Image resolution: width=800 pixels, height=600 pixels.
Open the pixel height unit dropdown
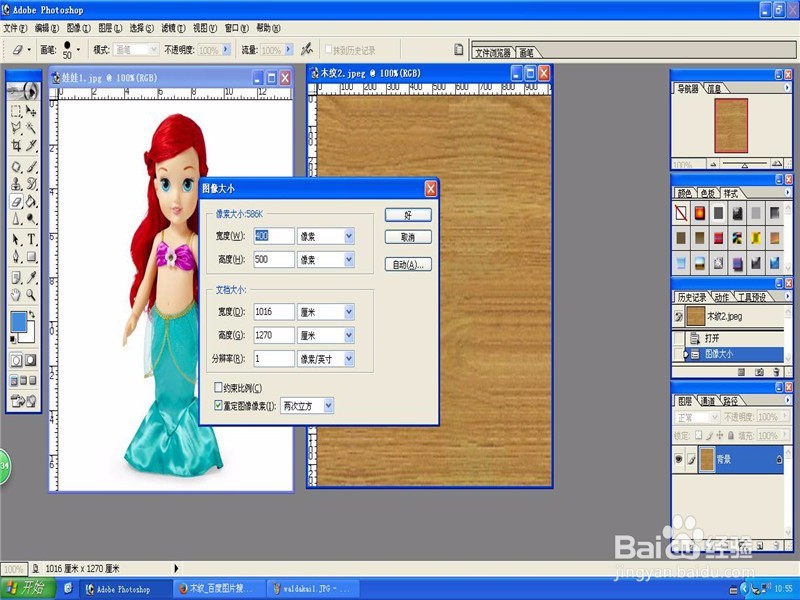[349, 259]
